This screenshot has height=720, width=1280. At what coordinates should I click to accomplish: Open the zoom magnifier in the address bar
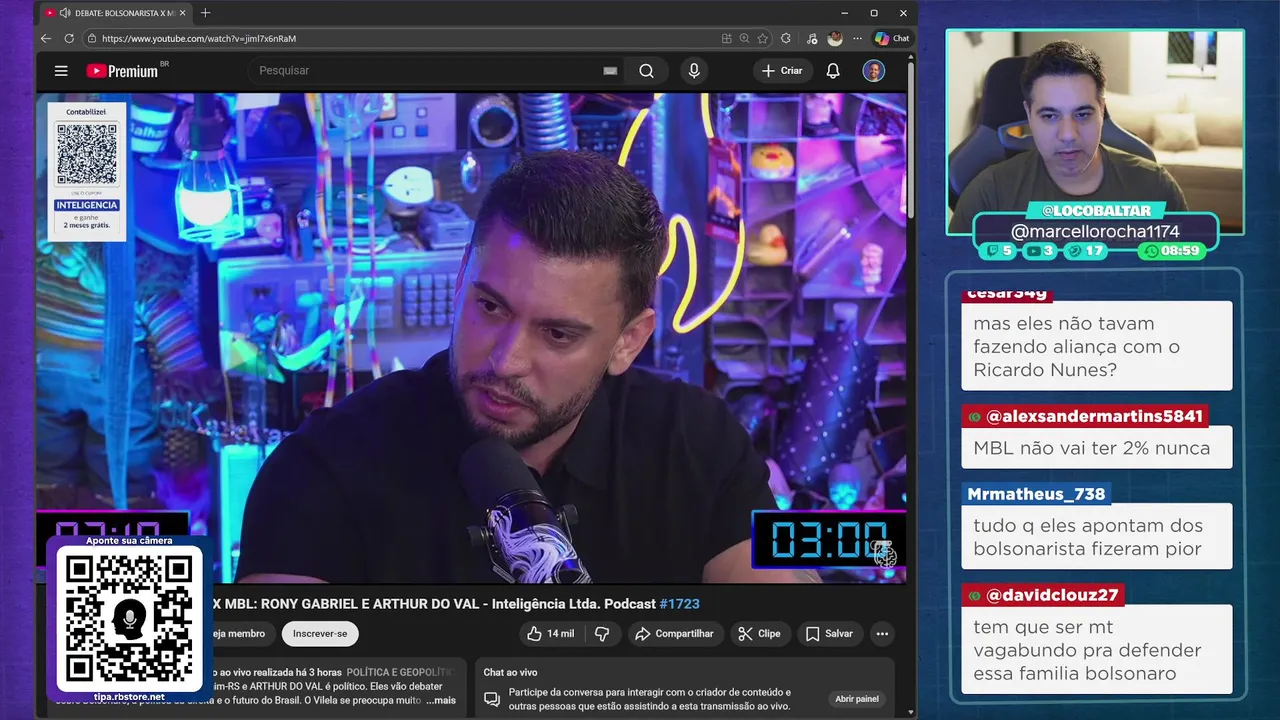click(x=745, y=38)
